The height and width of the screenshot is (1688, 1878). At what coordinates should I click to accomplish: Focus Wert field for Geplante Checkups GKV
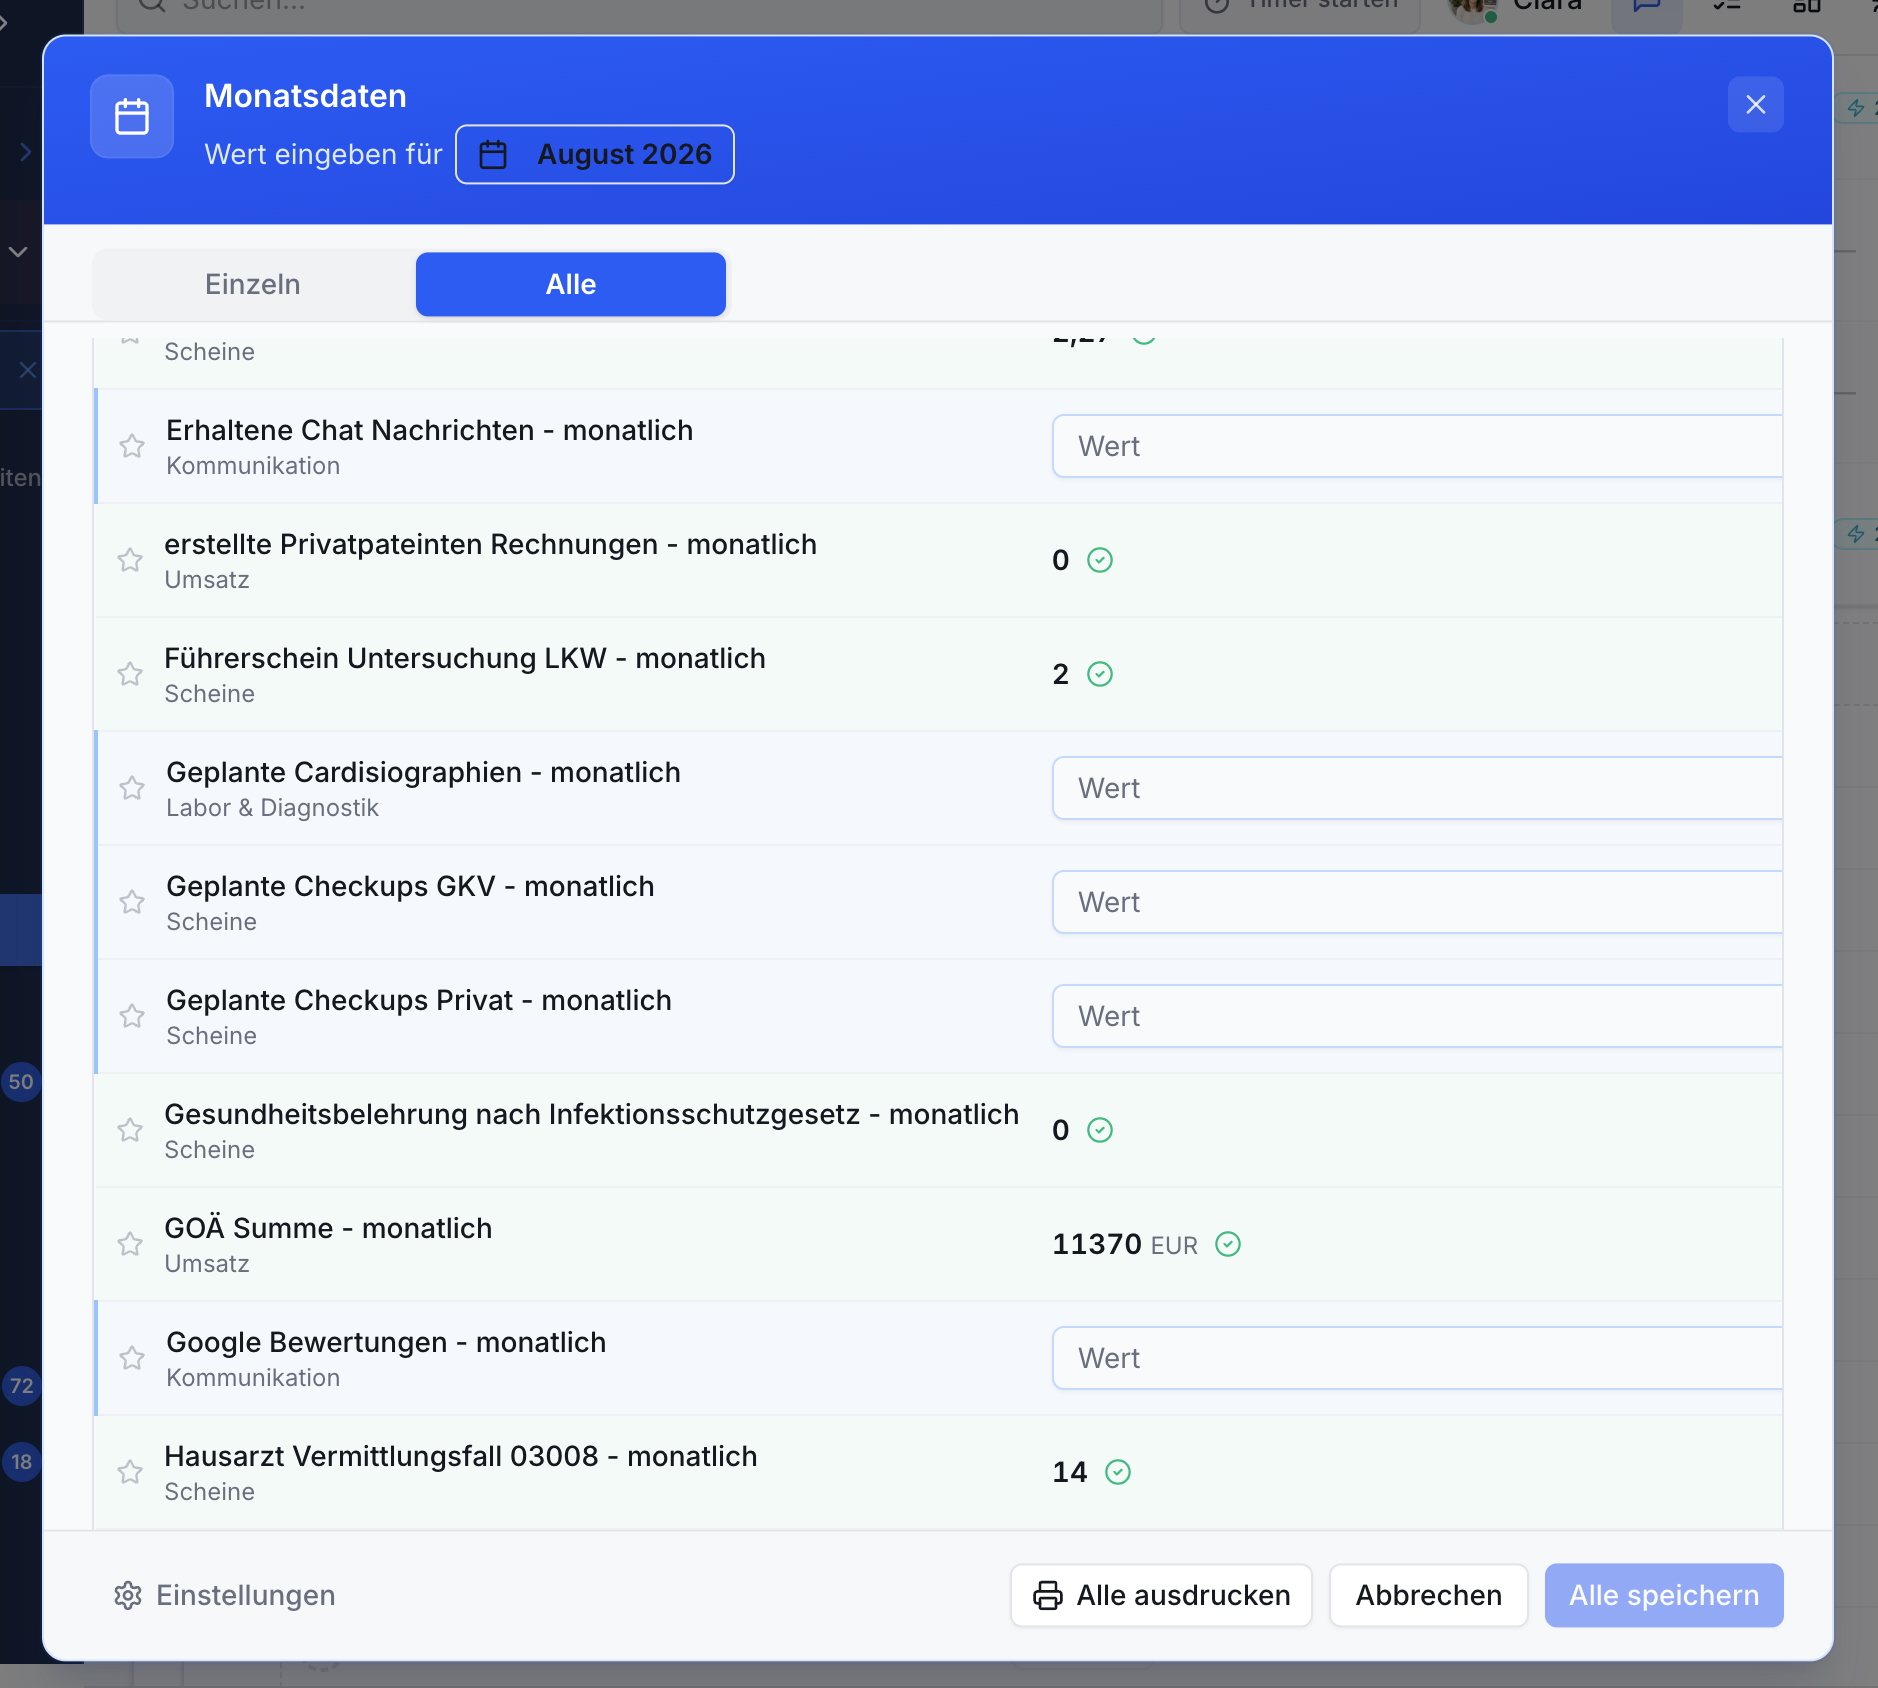pyautogui.click(x=1418, y=902)
